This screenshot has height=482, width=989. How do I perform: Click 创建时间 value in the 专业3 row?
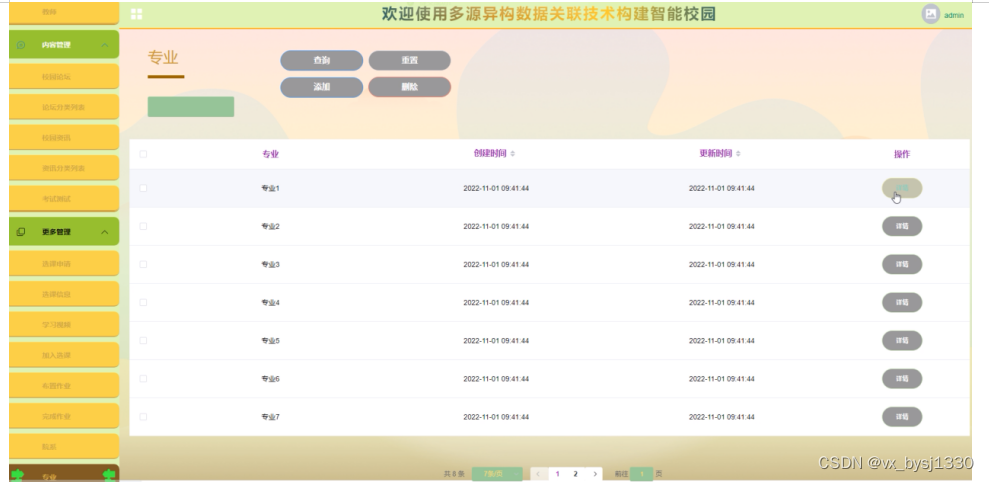pos(496,264)
